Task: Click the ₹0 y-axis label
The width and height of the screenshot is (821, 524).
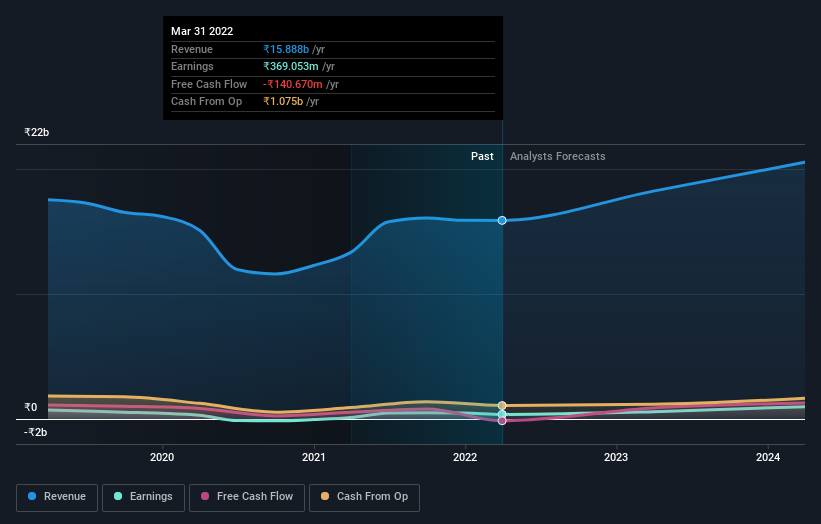Action: pyautogui.click(x=31, y=407)
